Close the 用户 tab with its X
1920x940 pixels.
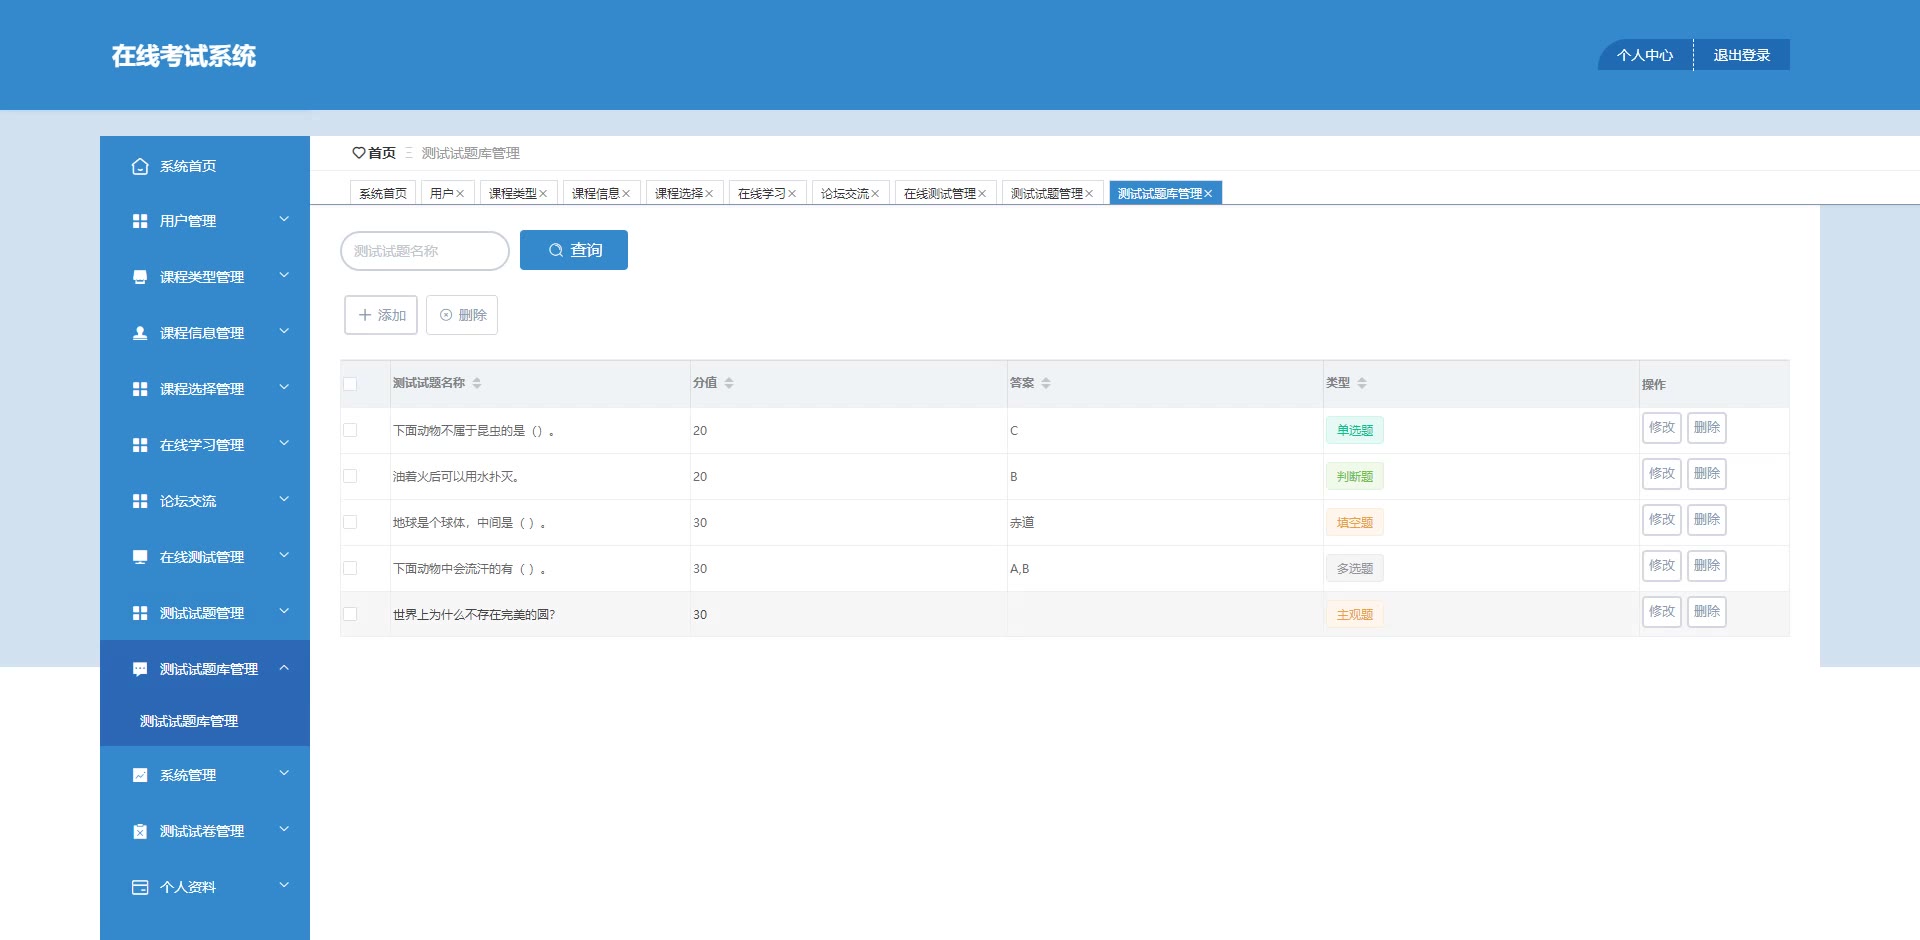pos(460,194)
